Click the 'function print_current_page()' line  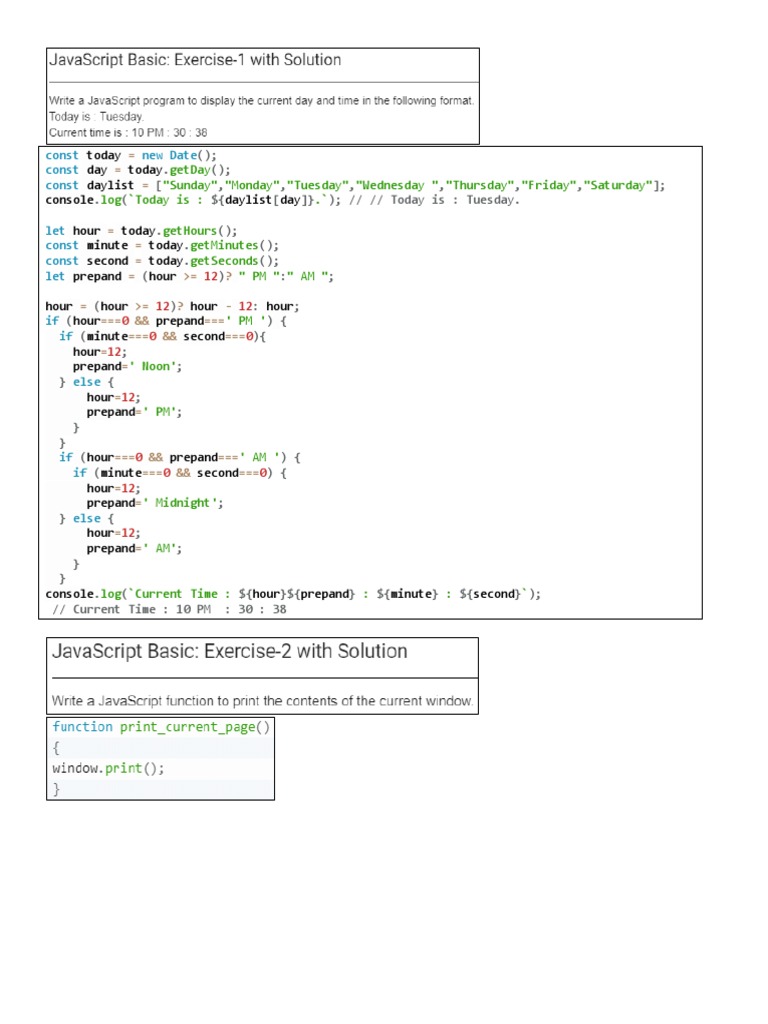[161, 727]
